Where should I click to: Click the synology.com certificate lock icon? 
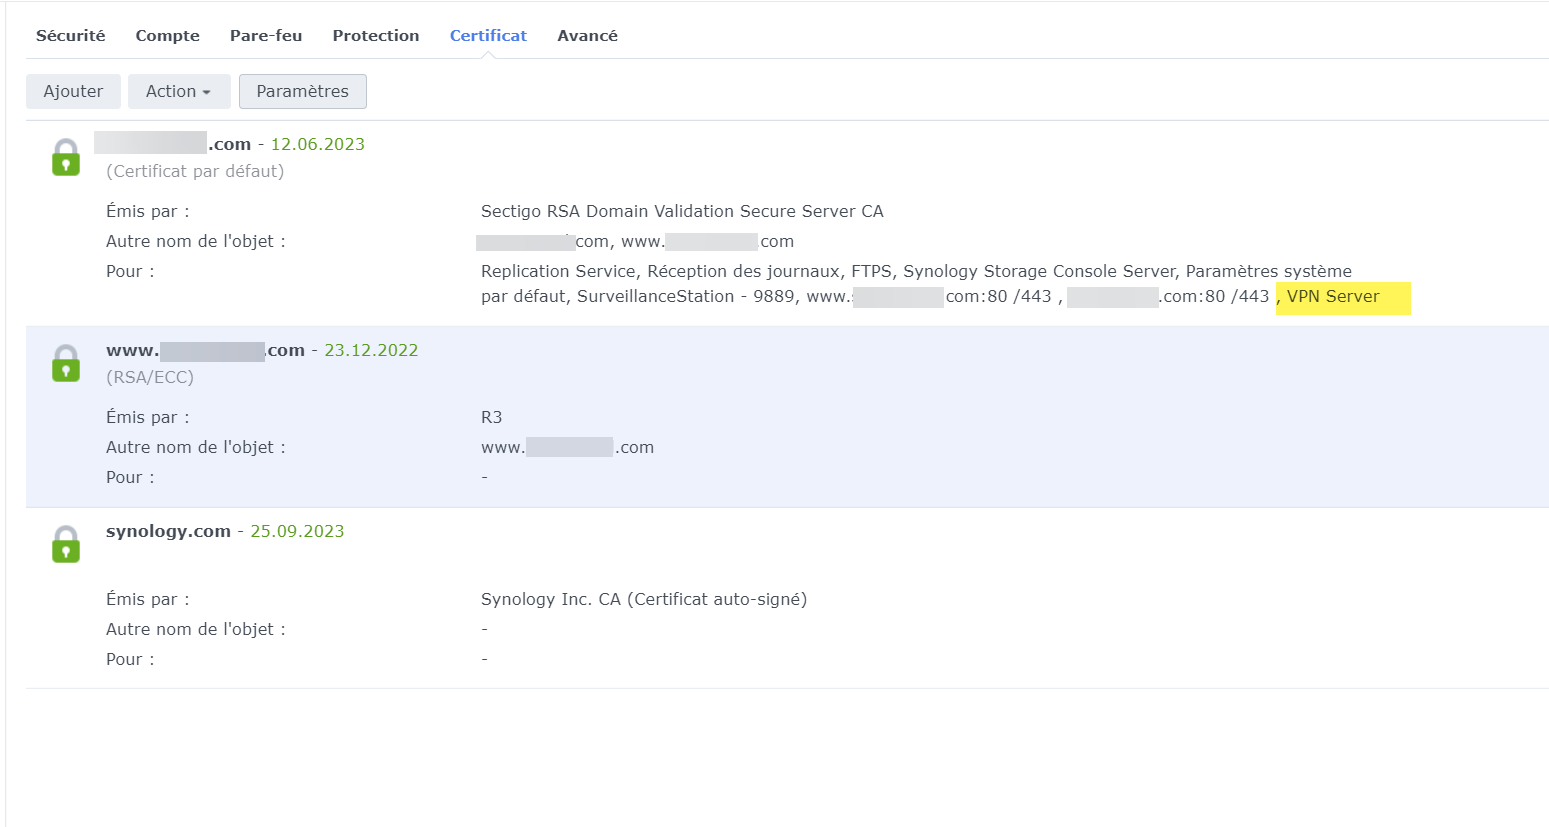click(66, 545)
